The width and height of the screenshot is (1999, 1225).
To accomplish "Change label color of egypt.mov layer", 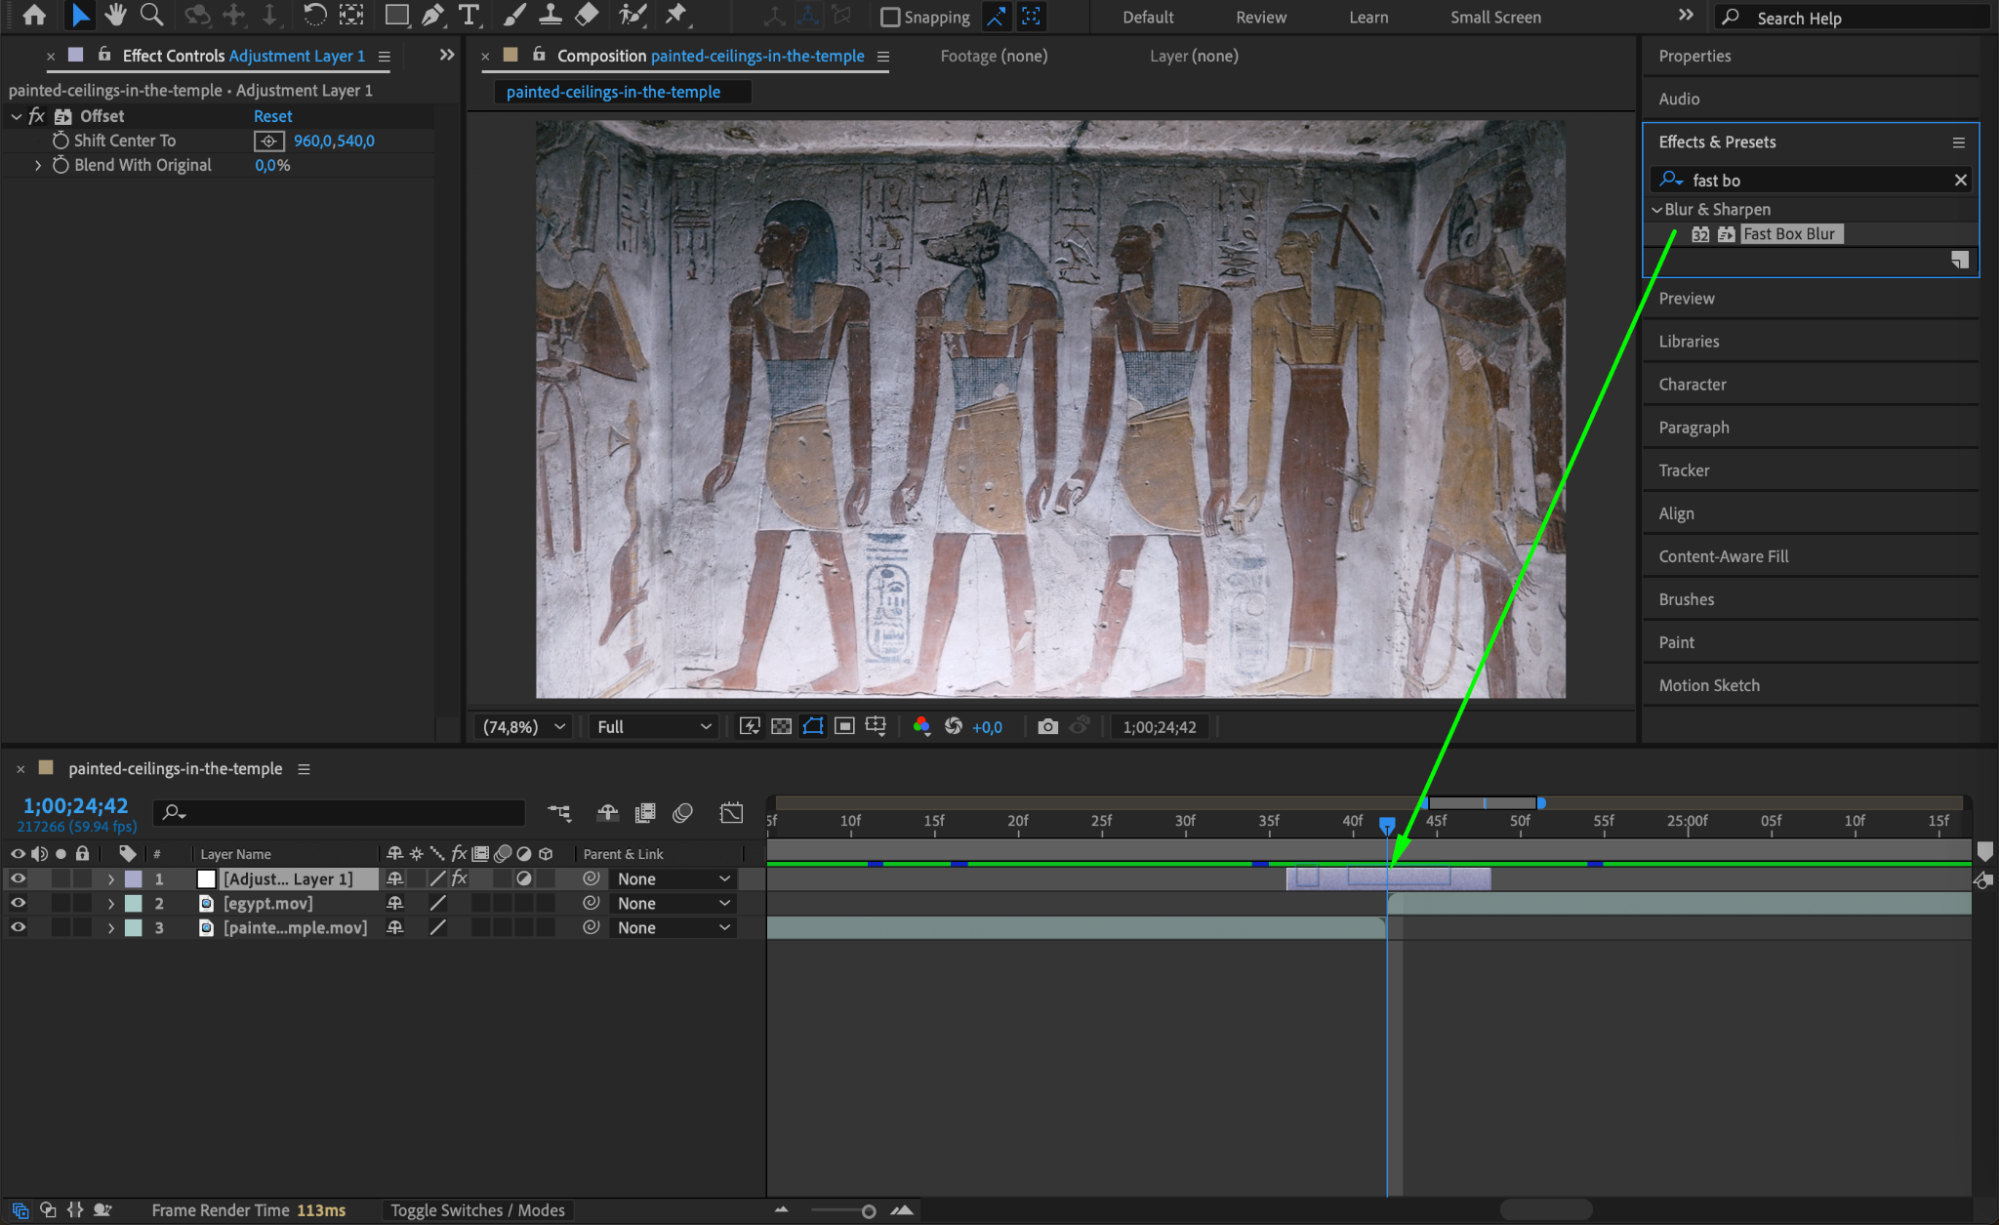I will click(133, 903).
